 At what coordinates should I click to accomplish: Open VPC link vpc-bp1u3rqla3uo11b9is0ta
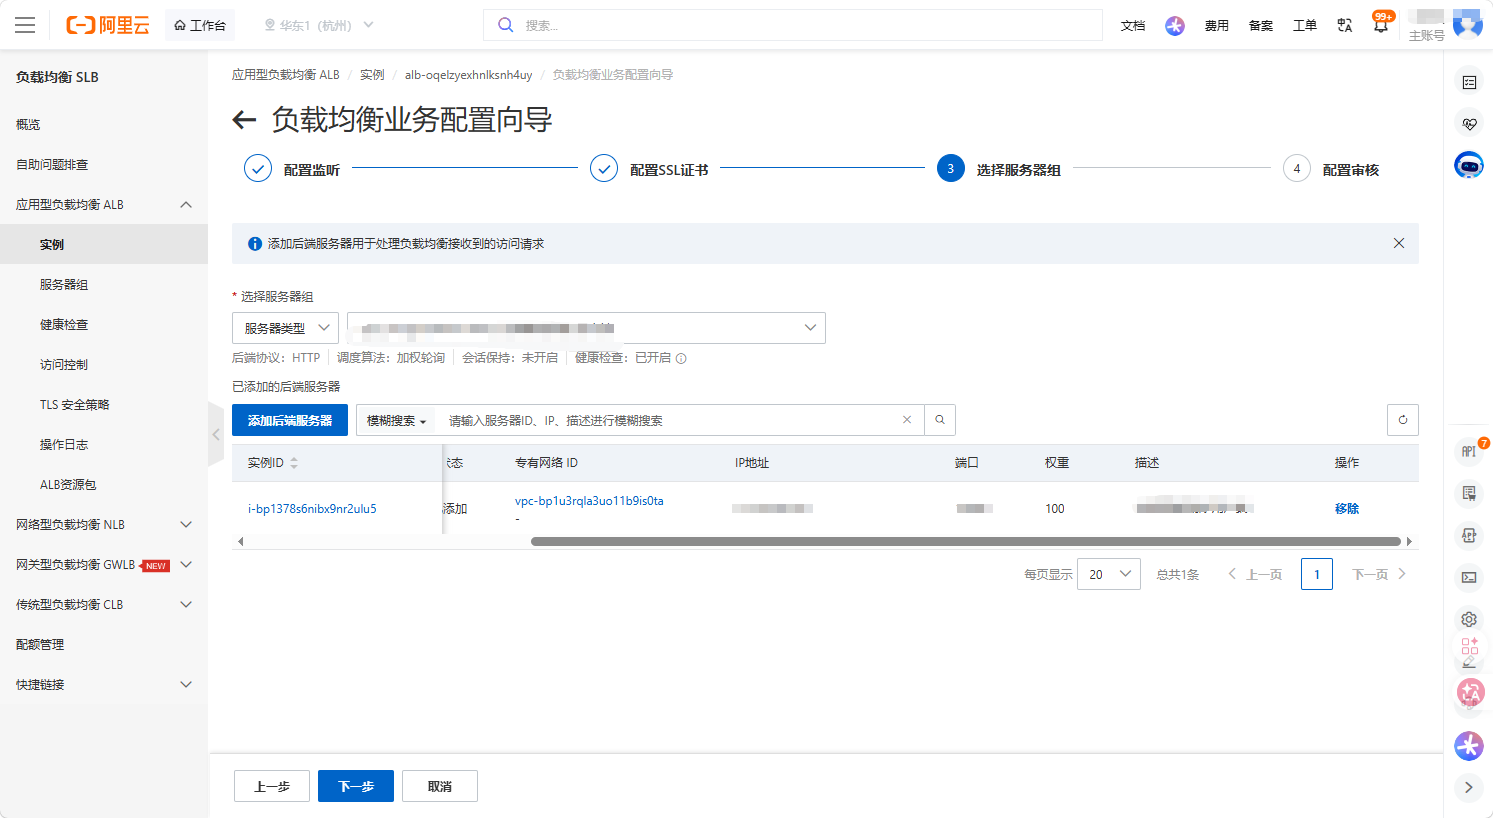[x=589, y=500]
